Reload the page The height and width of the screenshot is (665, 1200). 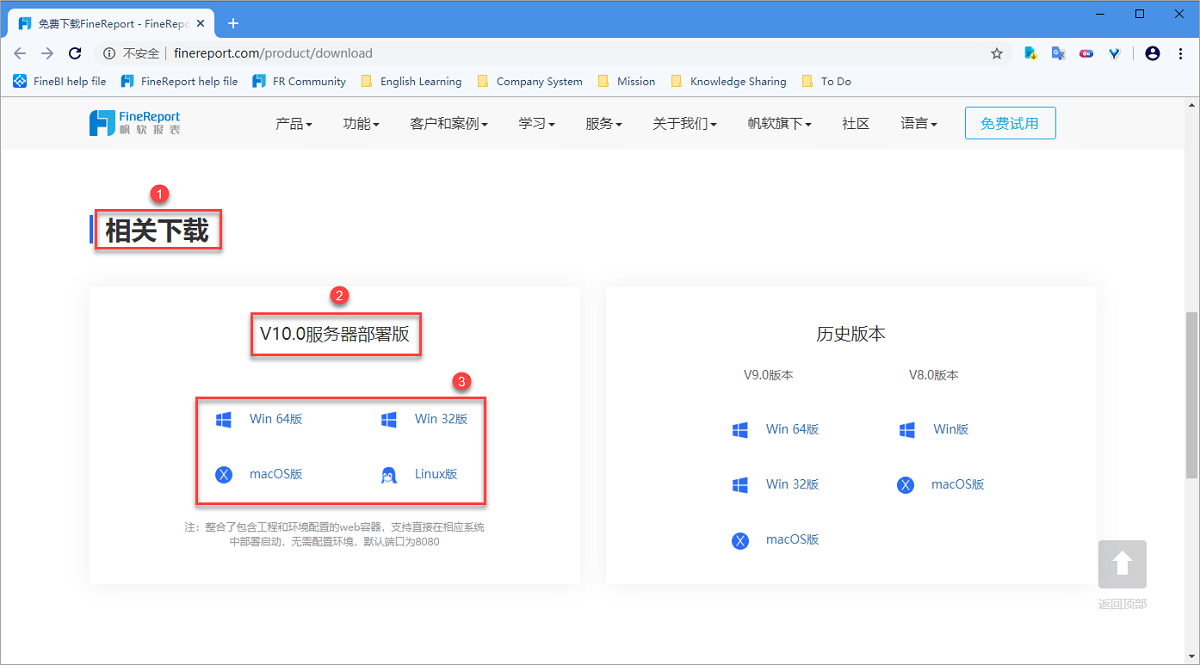tap(75, 53)
